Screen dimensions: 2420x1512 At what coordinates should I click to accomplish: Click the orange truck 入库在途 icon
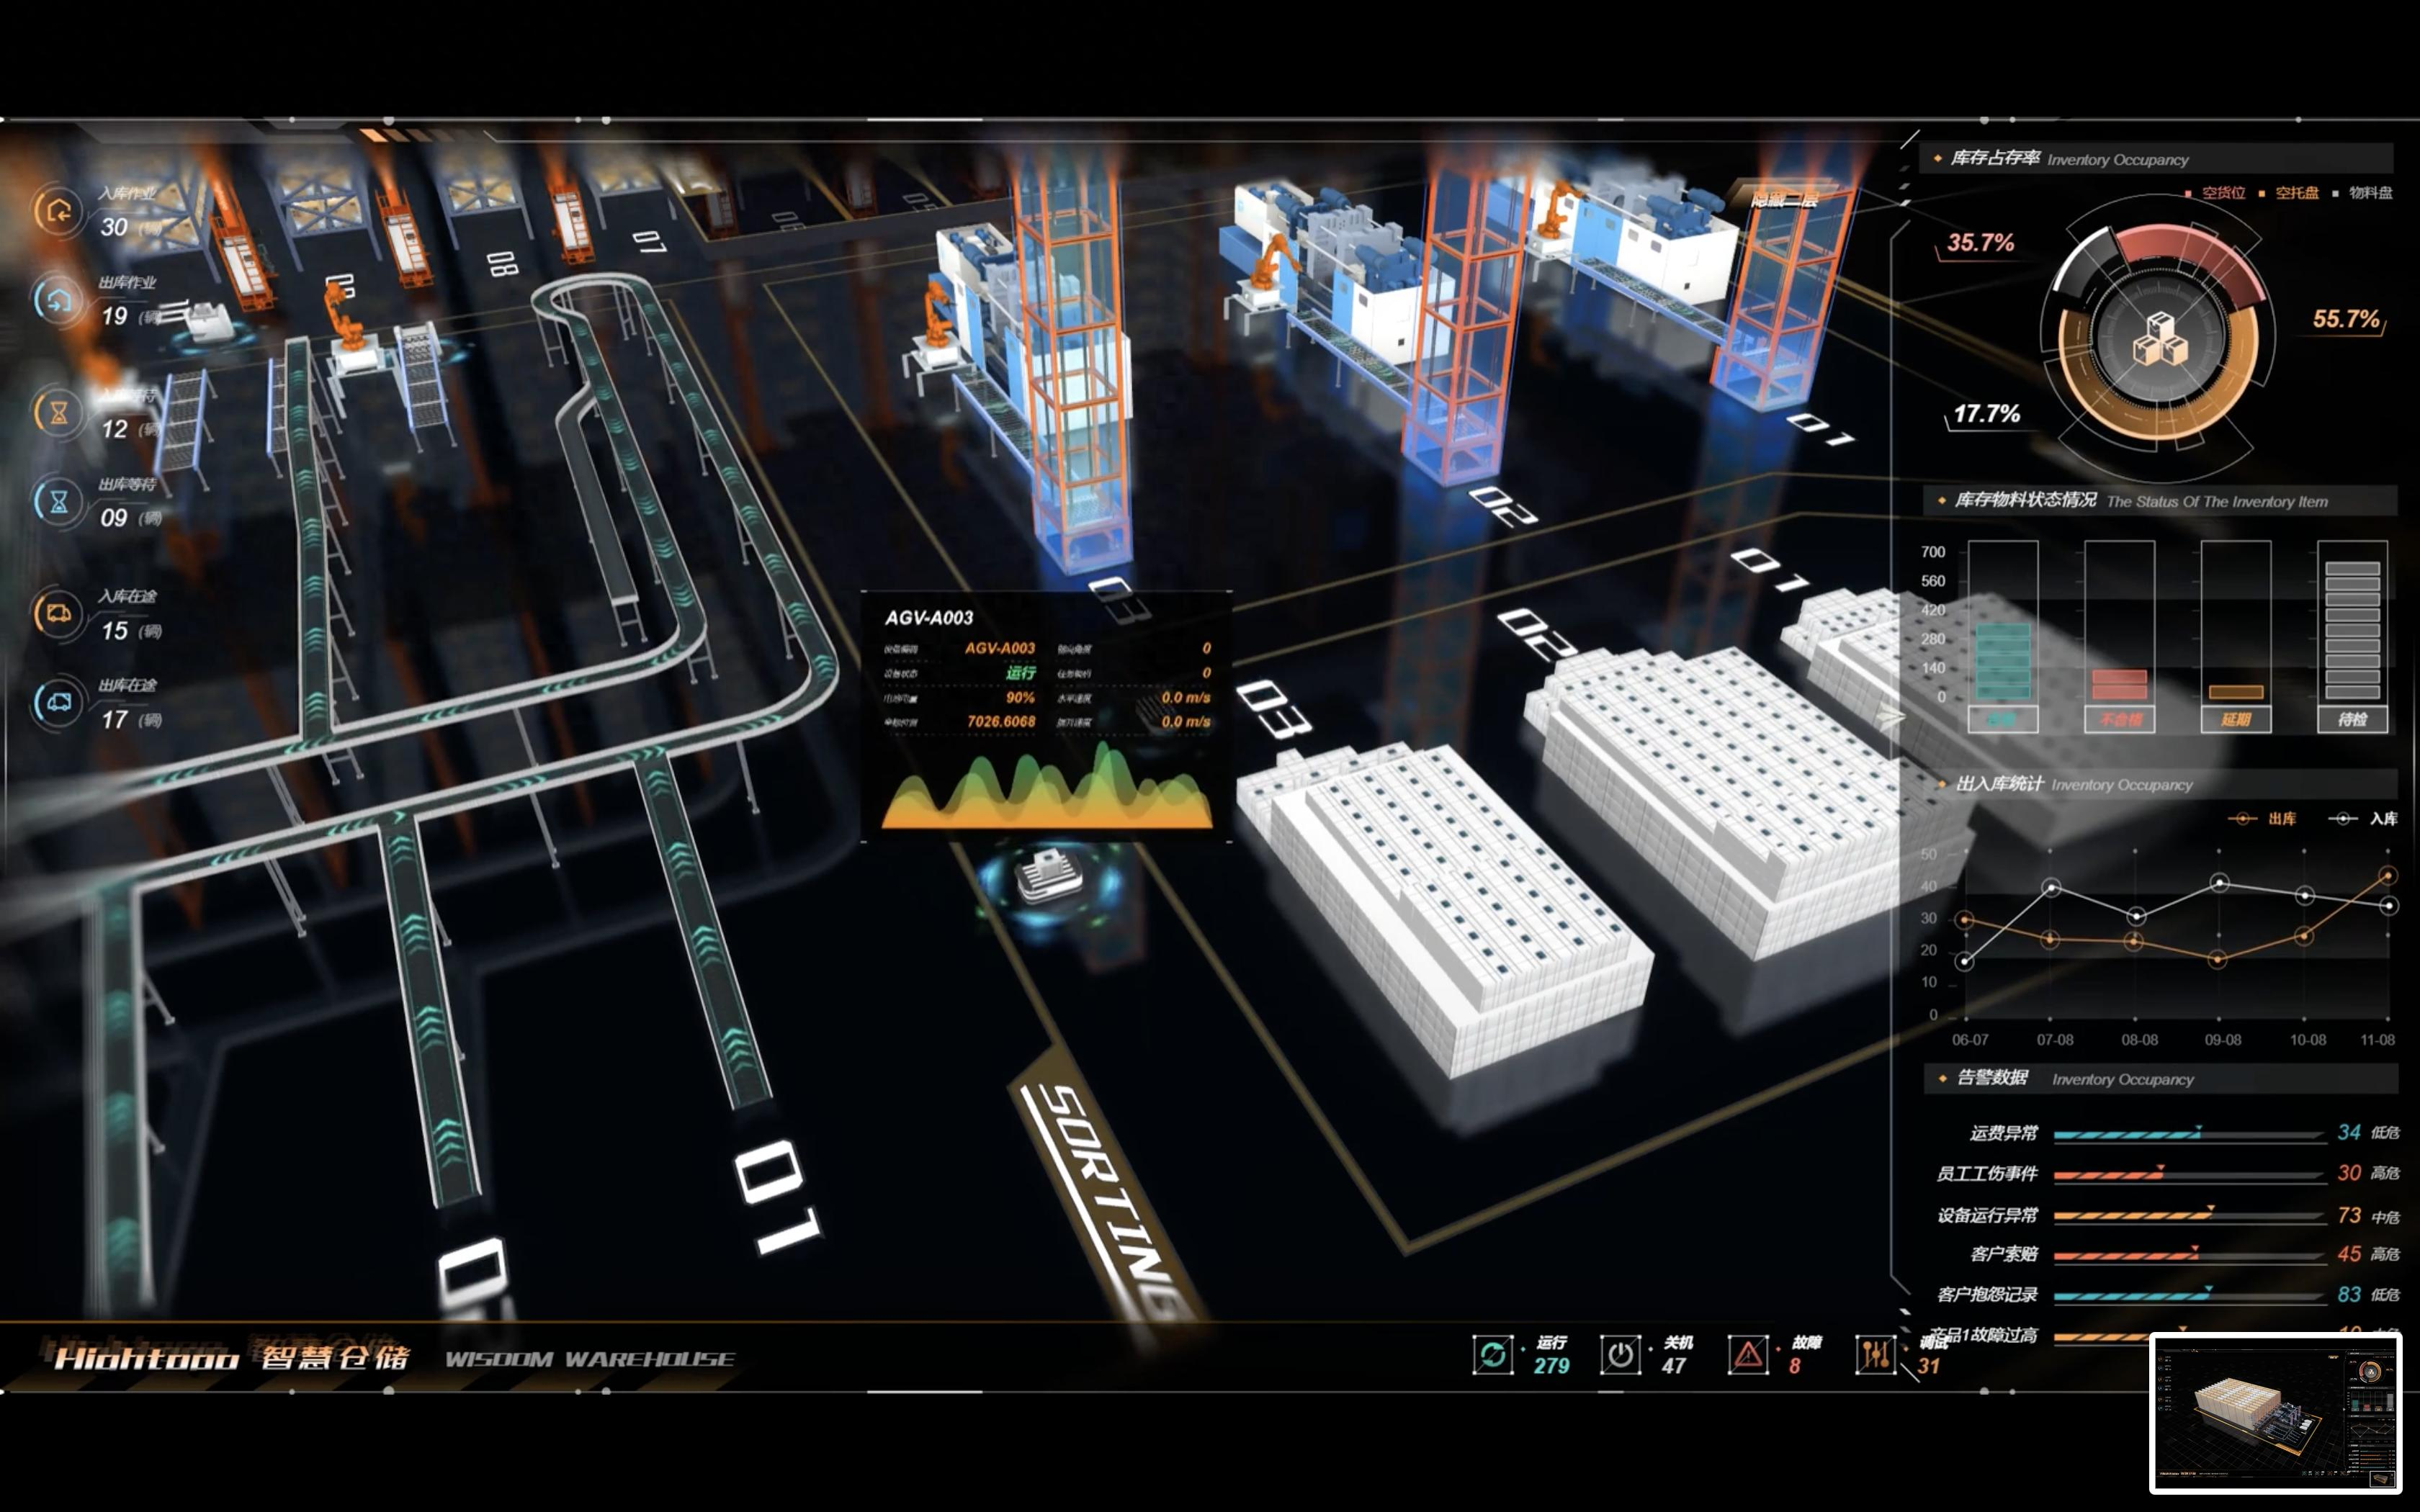[58, 613]
